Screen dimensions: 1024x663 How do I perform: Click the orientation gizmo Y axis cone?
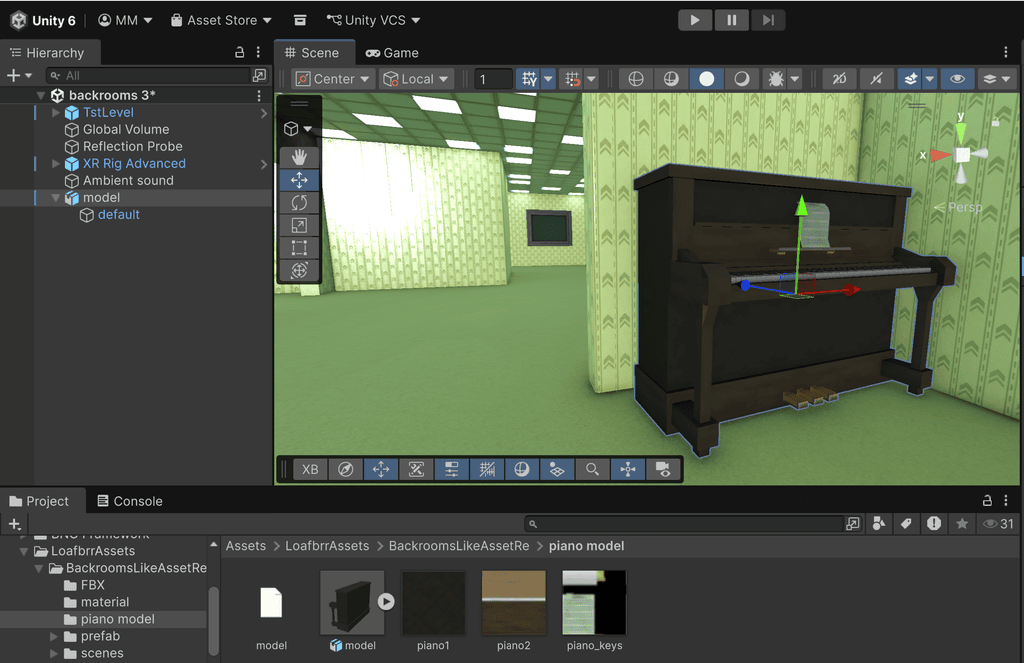click(x=961, y=131)
